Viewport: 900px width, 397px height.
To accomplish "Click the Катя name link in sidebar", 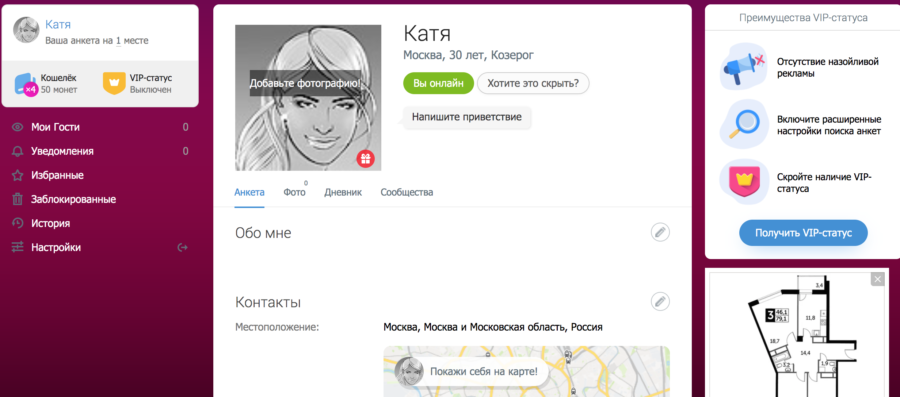I will pos(58,24).
